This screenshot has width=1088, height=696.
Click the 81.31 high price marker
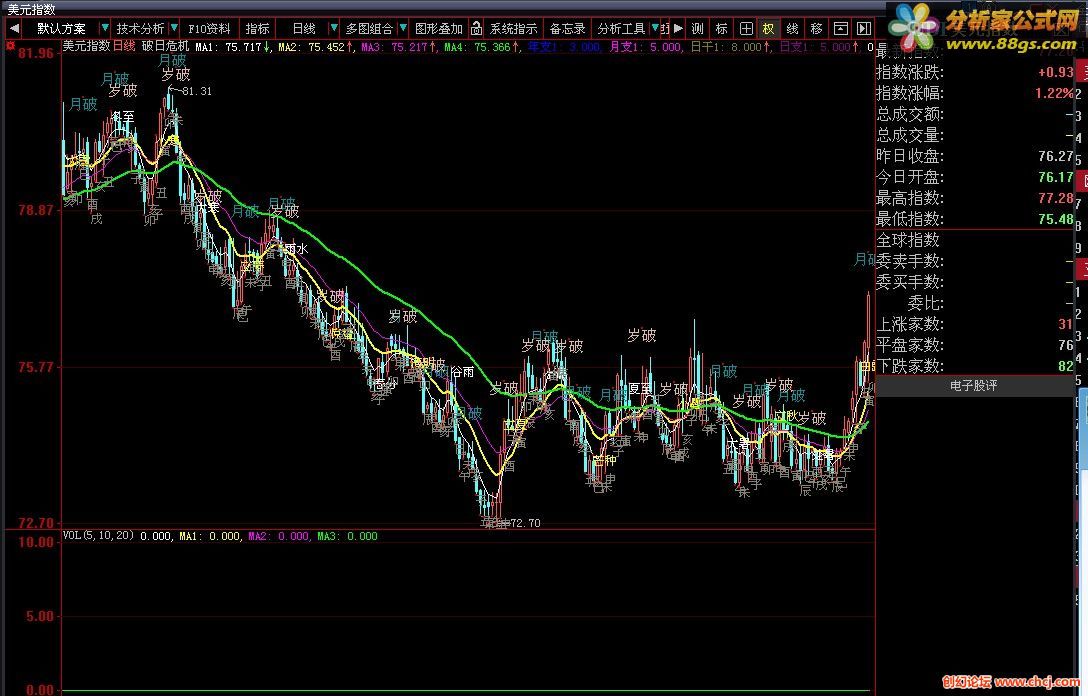tap(197, 91)
